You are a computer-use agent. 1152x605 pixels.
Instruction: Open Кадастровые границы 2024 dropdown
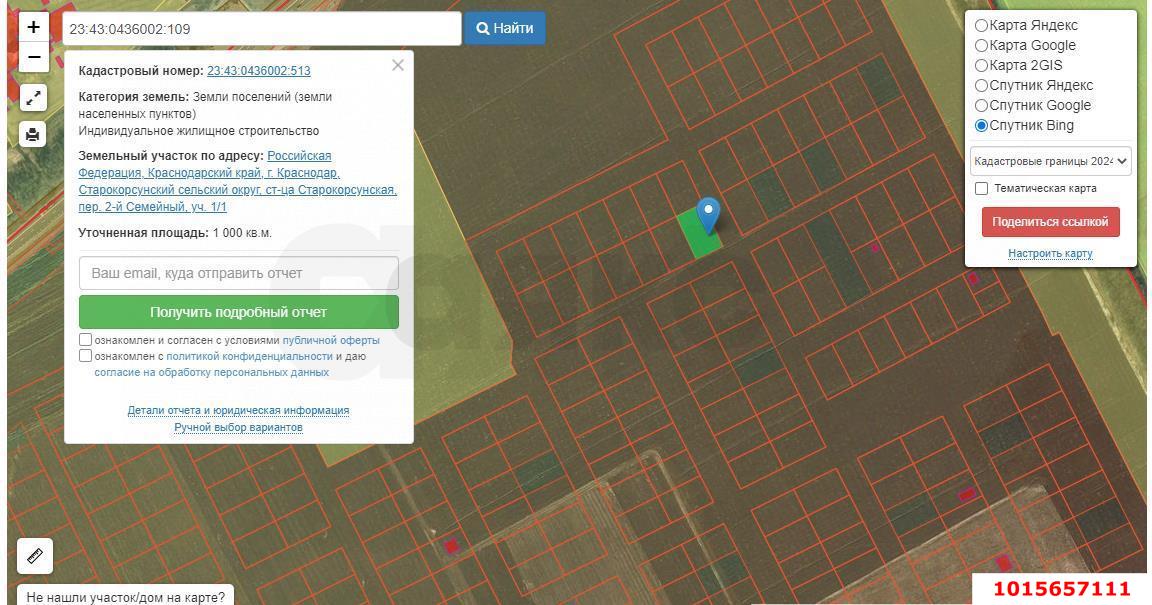[1050, 161]
